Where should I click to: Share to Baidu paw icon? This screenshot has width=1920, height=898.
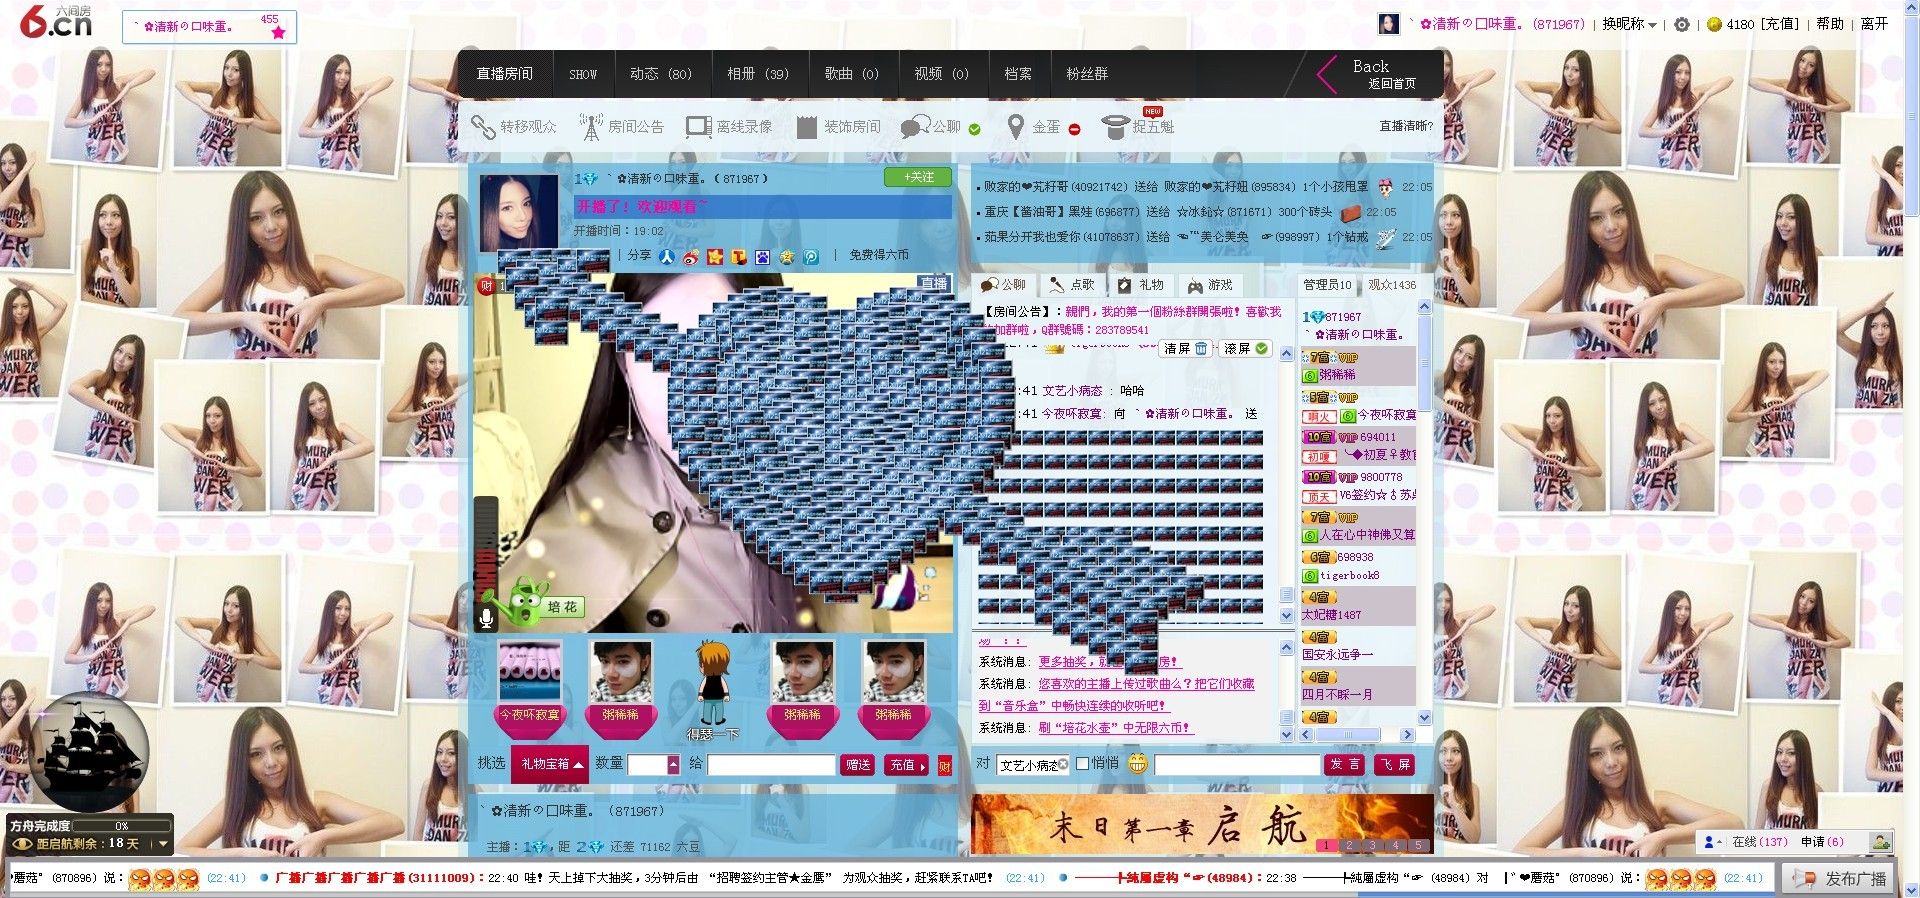[x=763, y=257]
